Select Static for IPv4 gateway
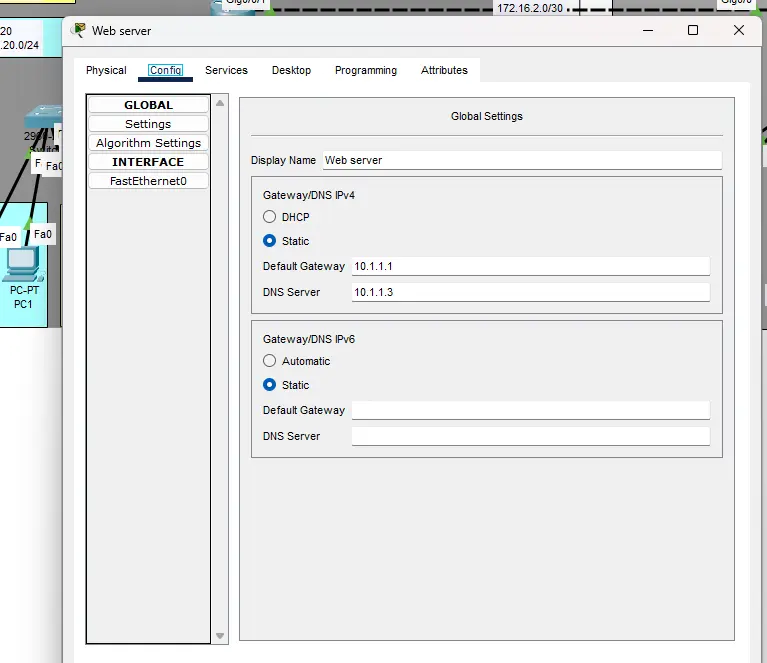 pos(270,241)
